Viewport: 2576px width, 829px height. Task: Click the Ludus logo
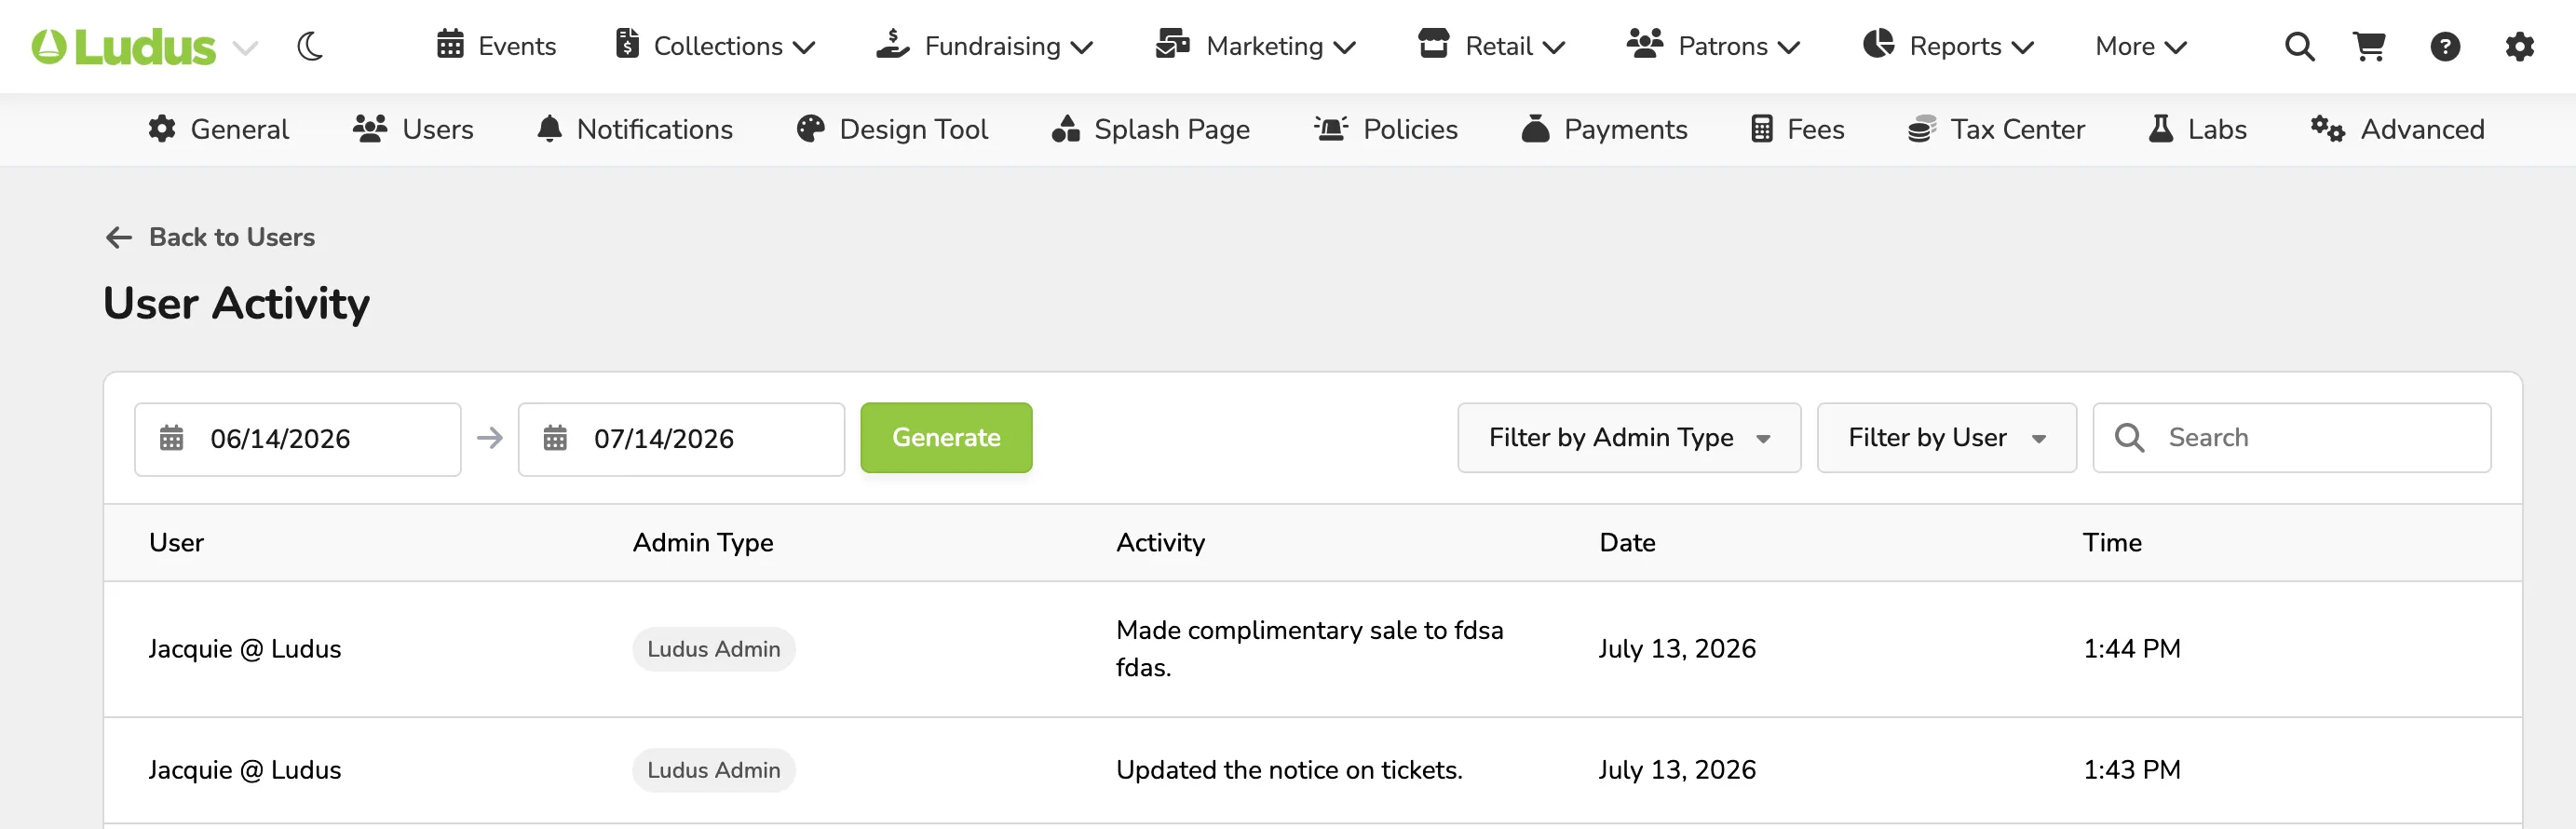pyautogui.click(x=123, y=47)
